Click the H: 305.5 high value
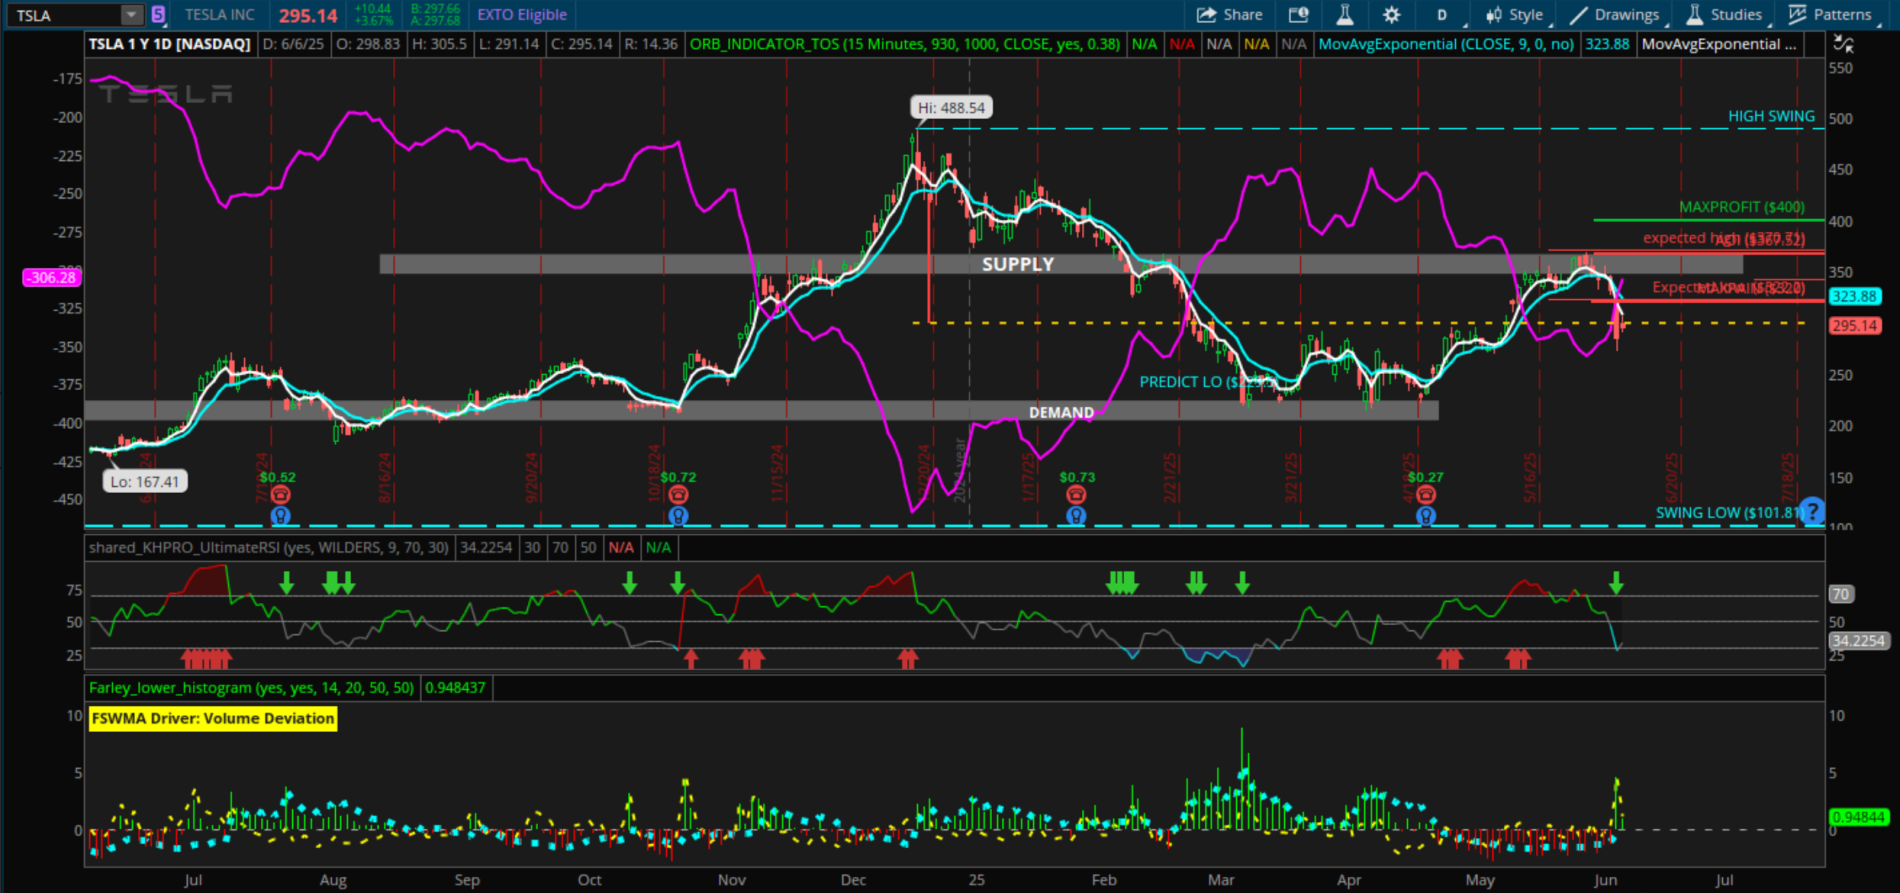 [x=439, y=44]
